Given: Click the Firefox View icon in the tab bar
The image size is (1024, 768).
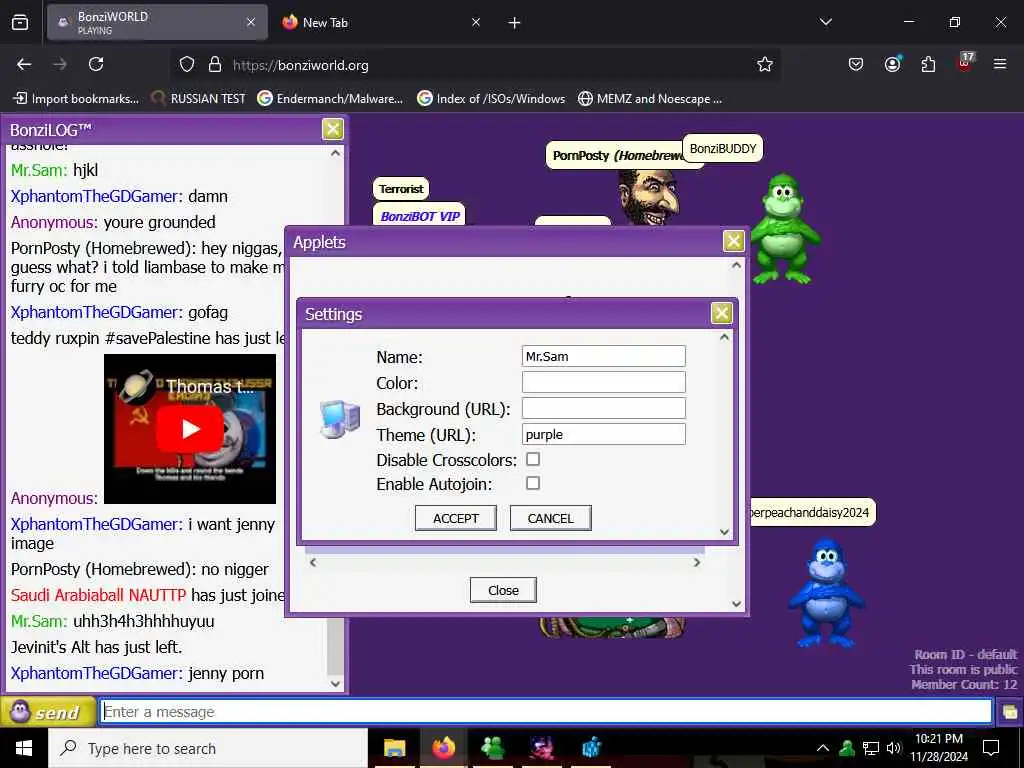Looking at the screenshot, I should point(20,23).
